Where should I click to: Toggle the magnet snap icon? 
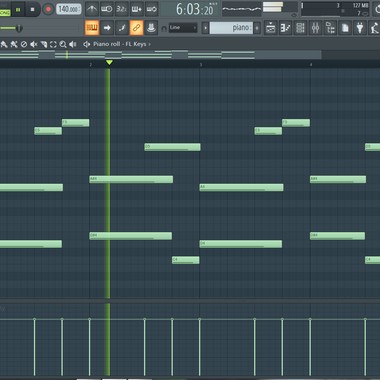(164, 29)
